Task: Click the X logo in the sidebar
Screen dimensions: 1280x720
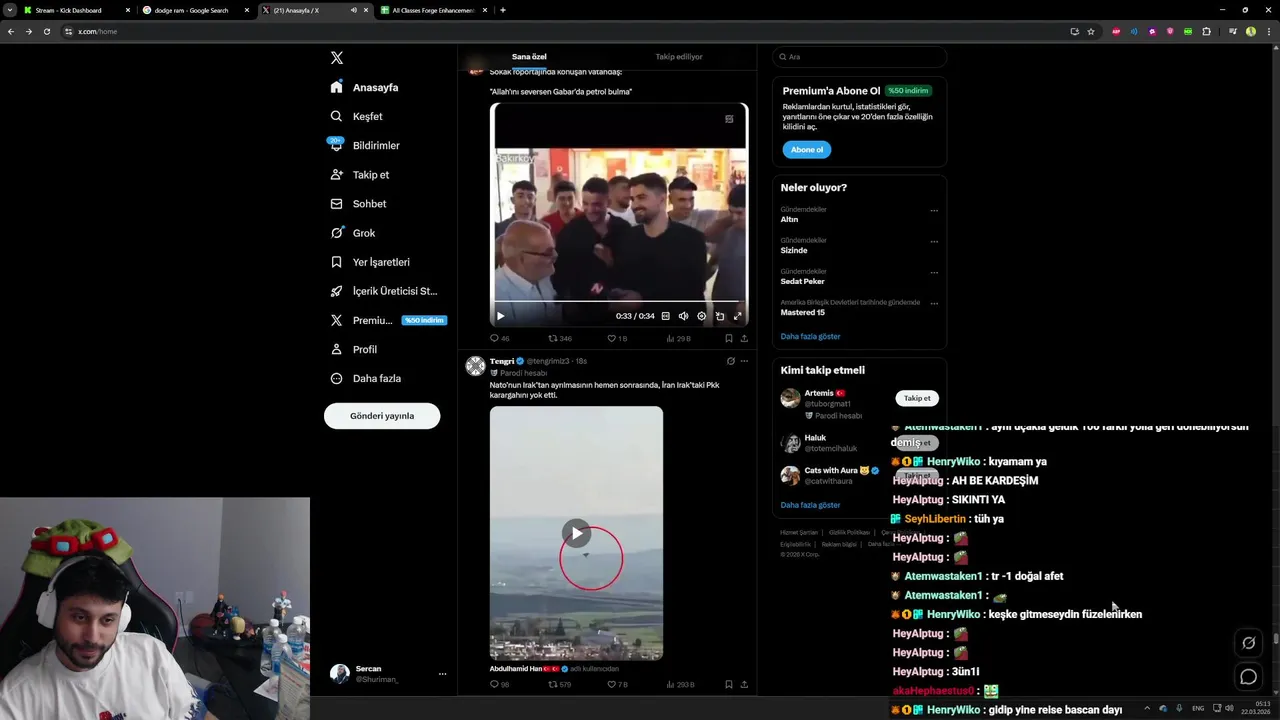Action: pyautogui.click(x=337, y=58)
